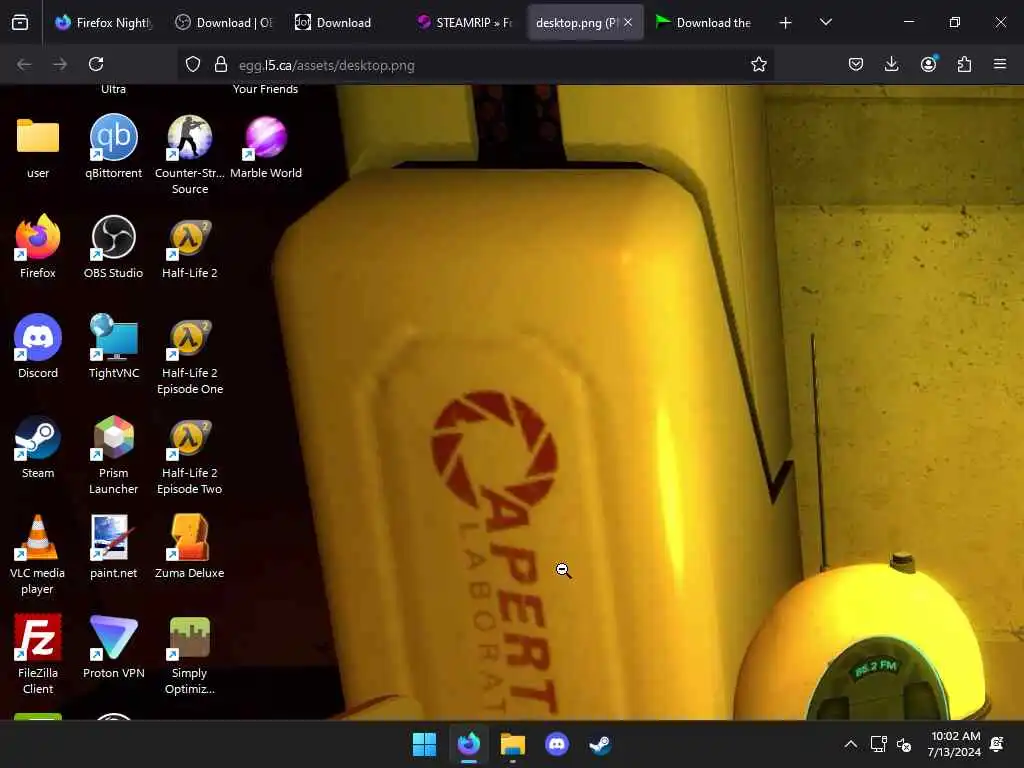Open the downloads panel
This screenshot has height=768, width=1024.
[x=891, y=64]
